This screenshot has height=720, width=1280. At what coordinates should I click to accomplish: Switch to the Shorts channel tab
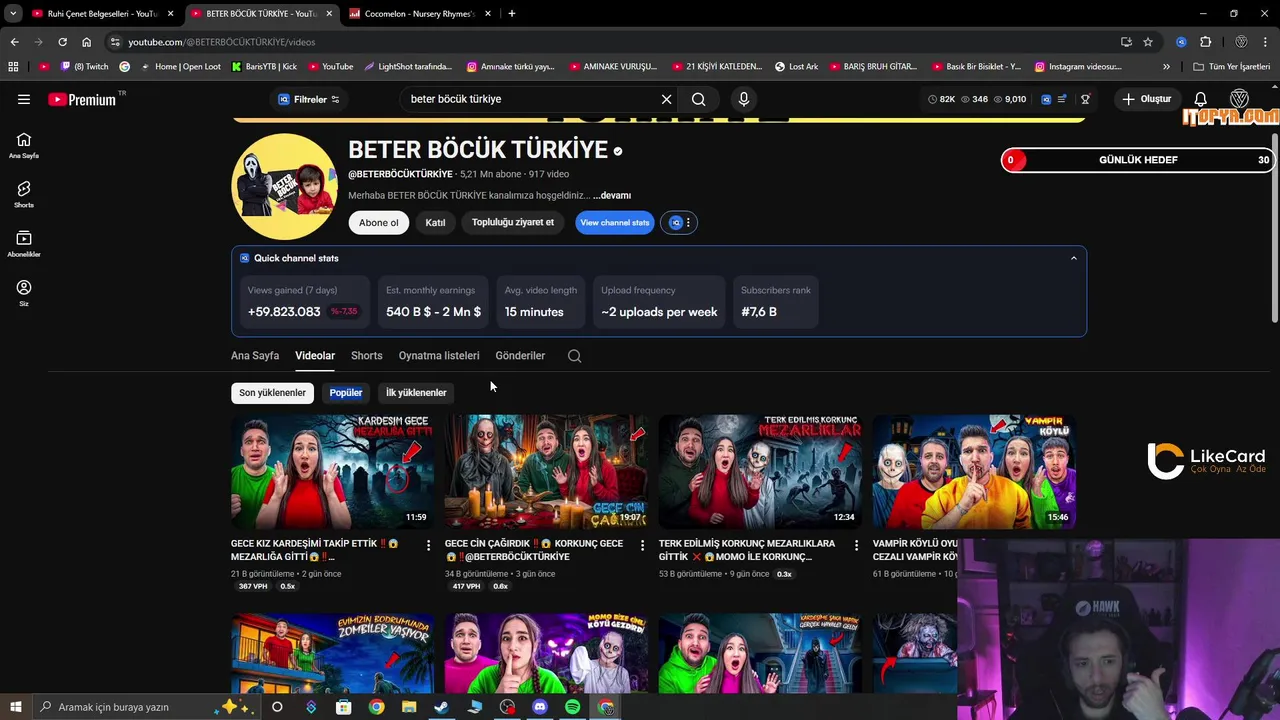[367, 356]
